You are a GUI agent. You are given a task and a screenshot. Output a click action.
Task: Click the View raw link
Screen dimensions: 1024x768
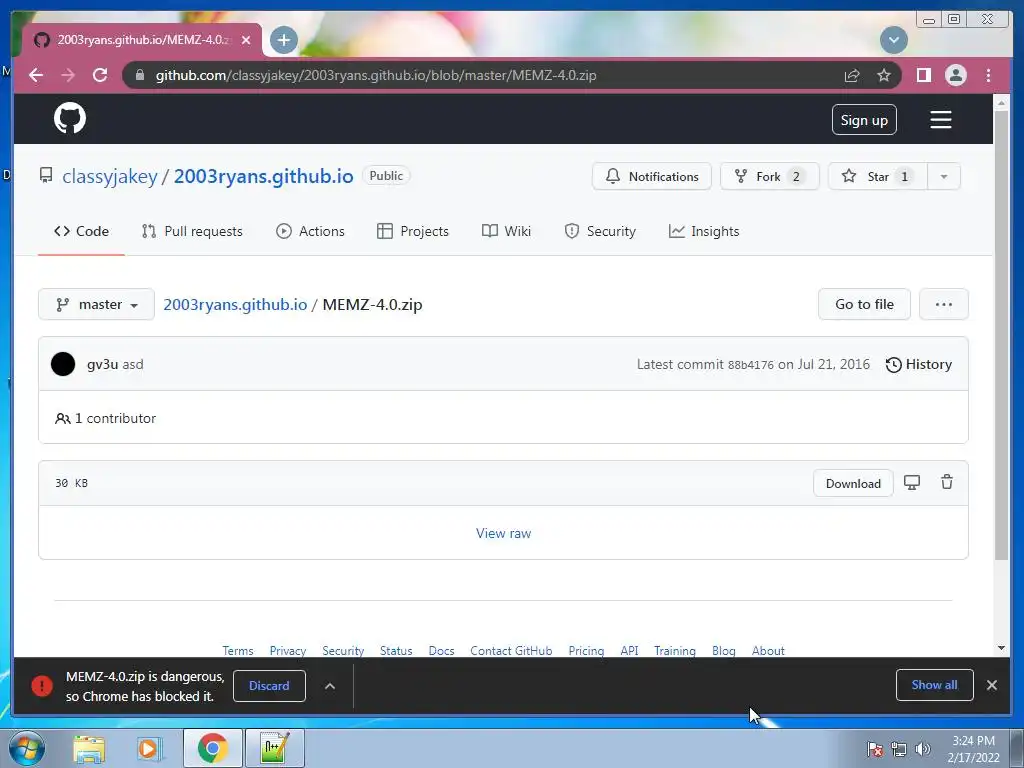click(504, 533)
